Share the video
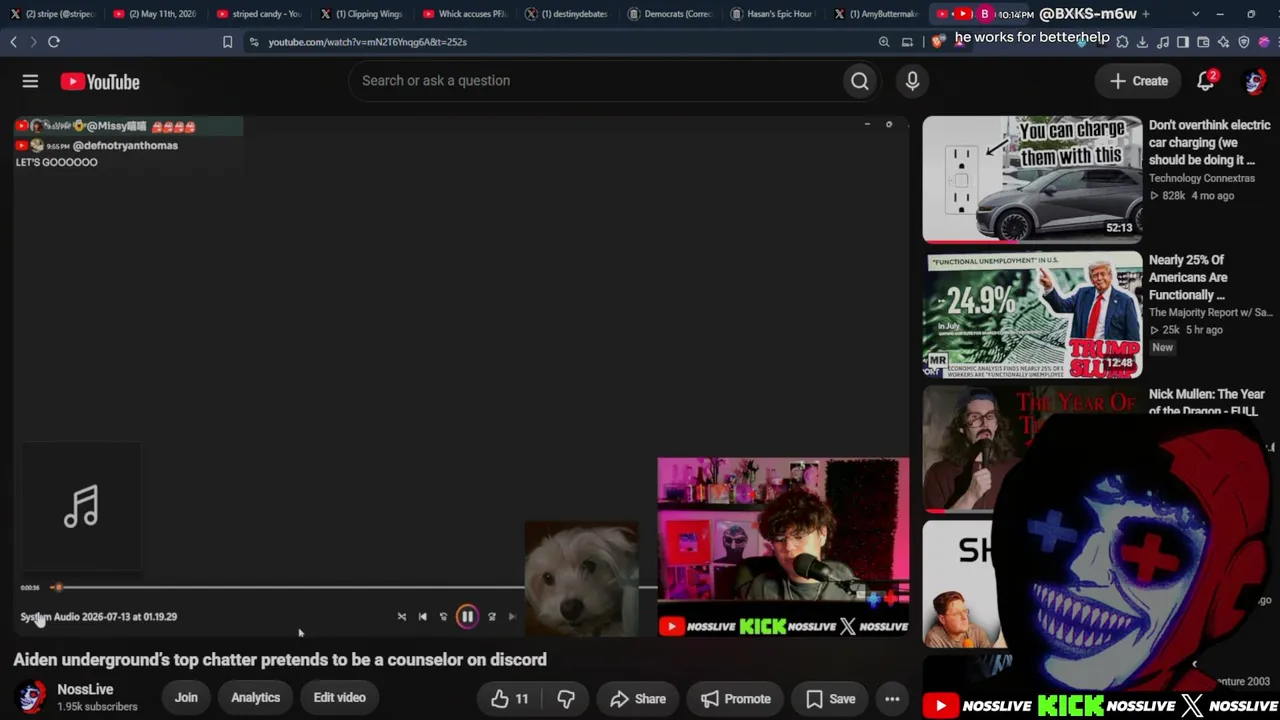This screenshot has width=1280, height=720. pyautogui.click(x=637, y=699)
